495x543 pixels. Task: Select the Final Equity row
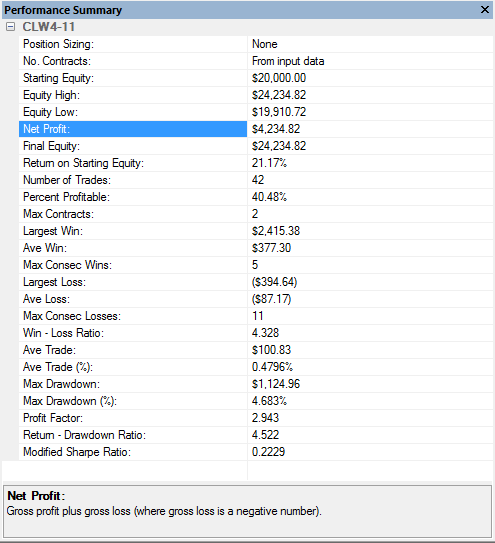256,146
